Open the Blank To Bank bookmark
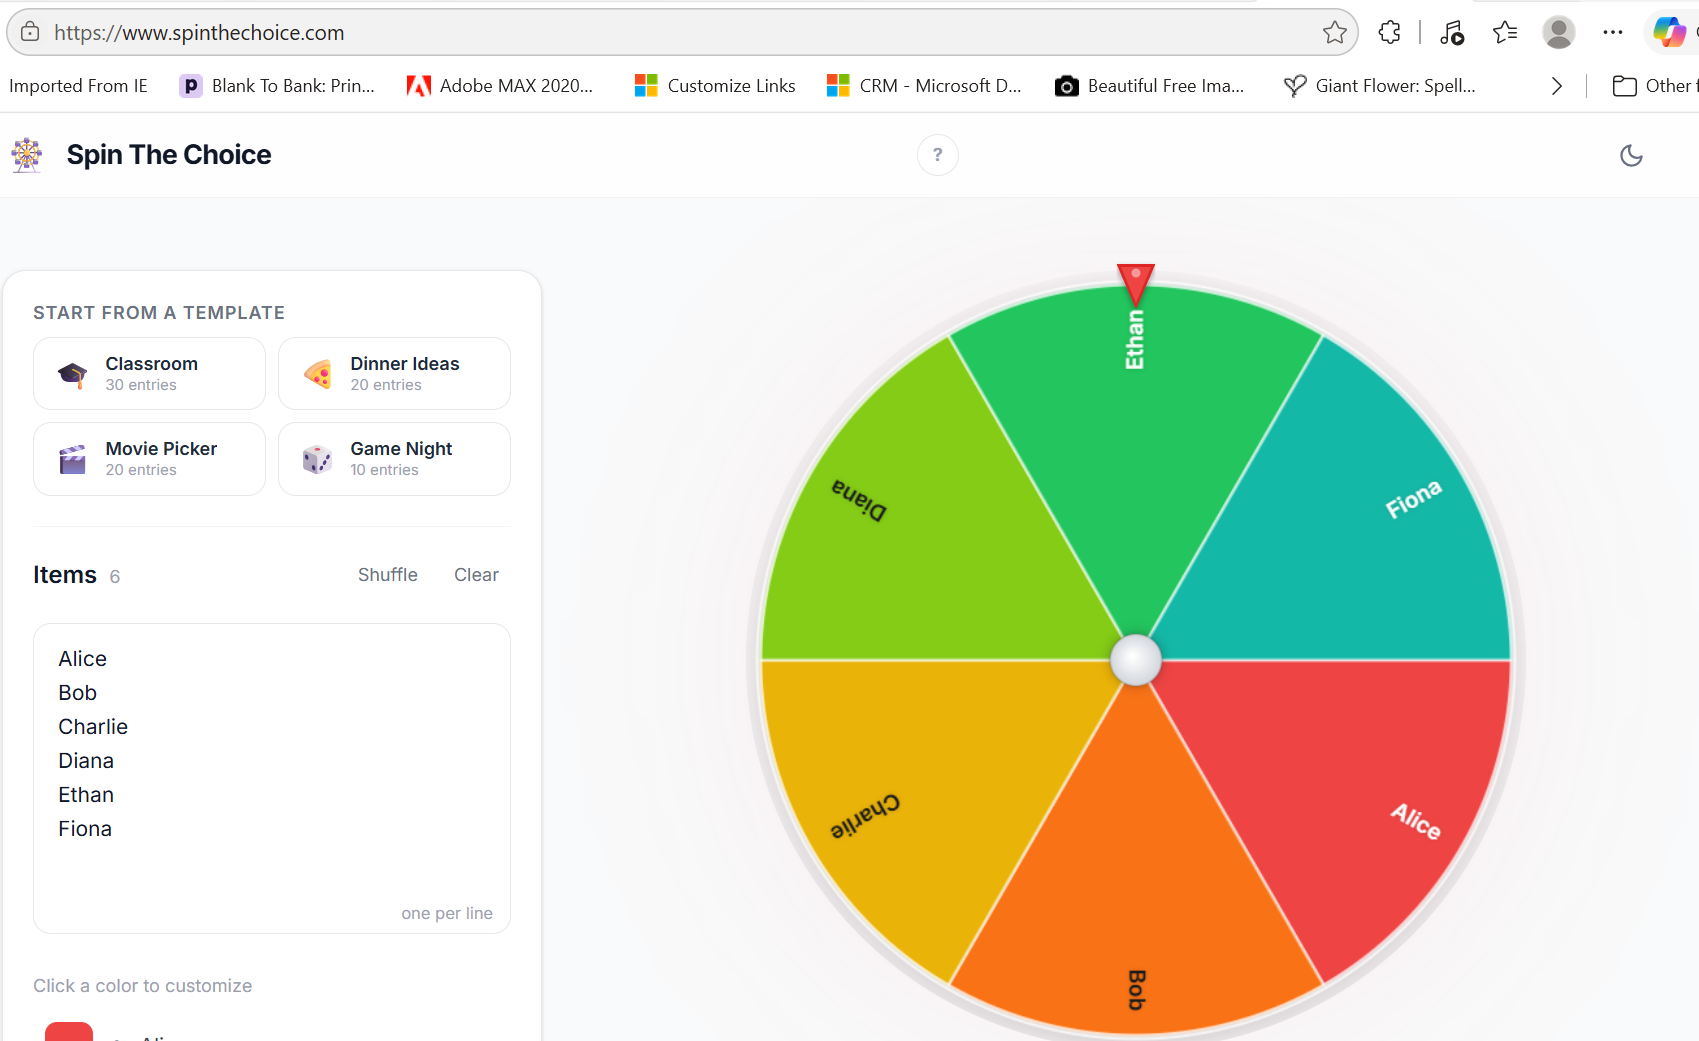This screenshot has width=1699, height=1041. coord(277,86)
